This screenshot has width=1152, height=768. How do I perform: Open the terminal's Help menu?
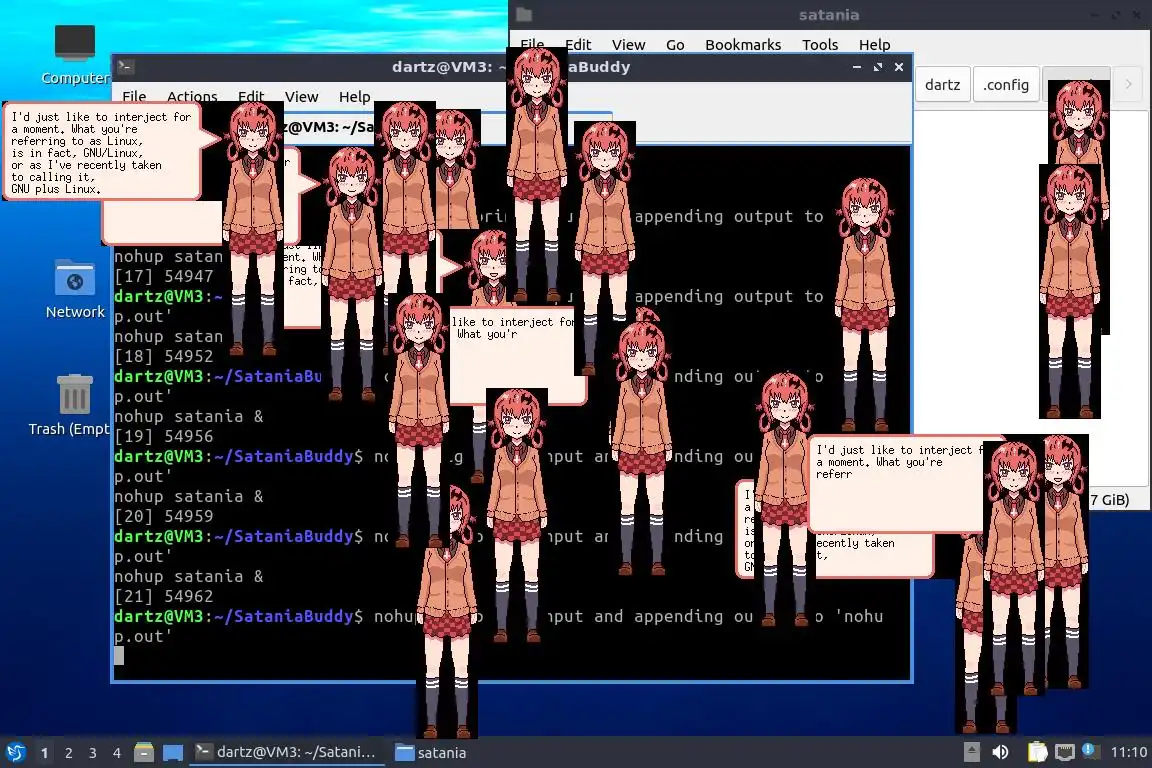click(354, 96)
